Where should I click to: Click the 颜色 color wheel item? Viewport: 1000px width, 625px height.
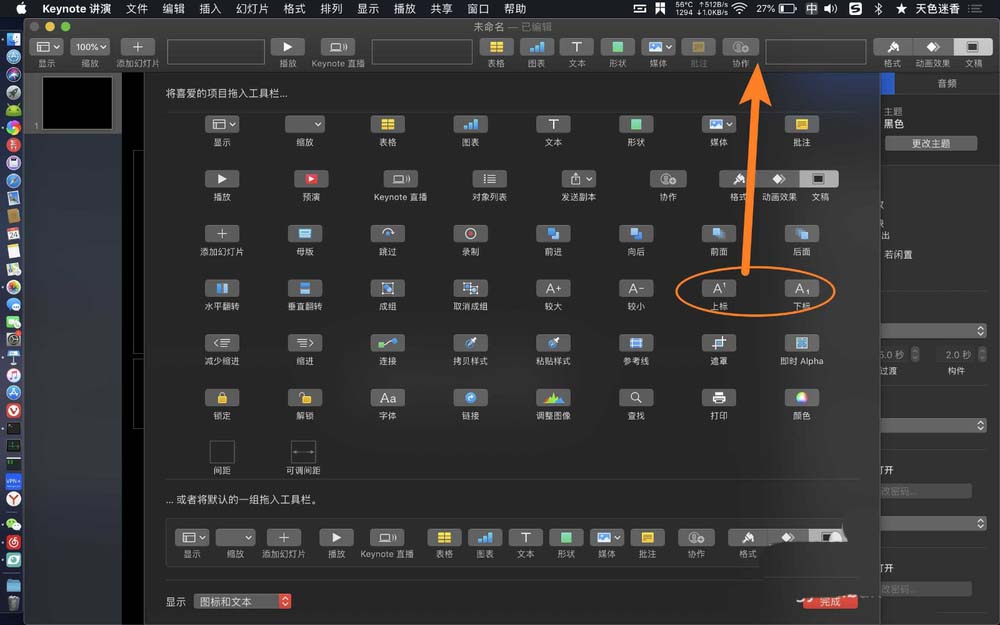[x=801, y=397]
